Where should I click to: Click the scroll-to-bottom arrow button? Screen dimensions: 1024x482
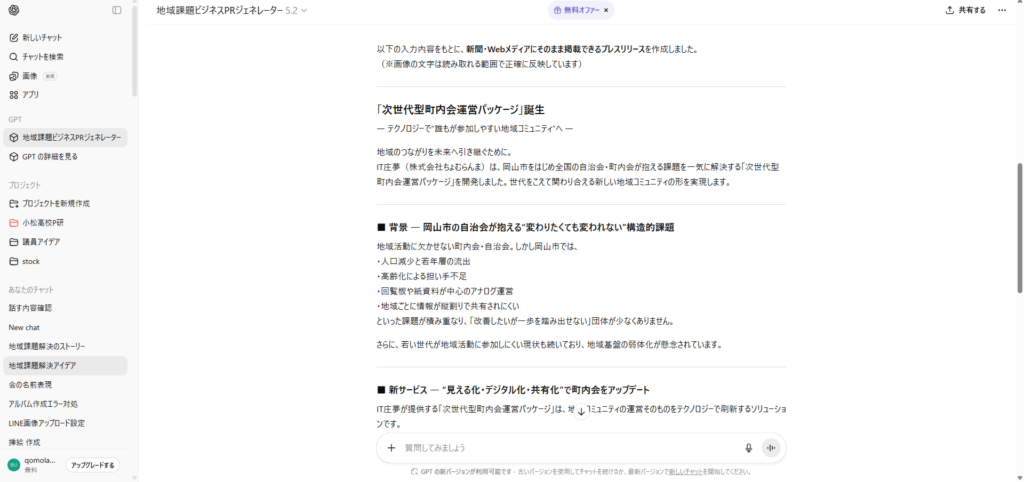click(x=581, y=411)
